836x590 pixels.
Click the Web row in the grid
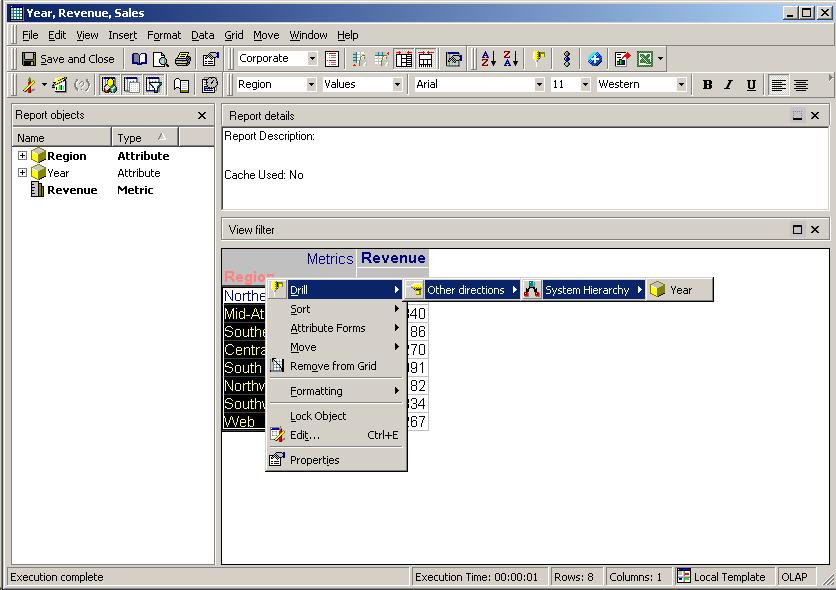click(240, 421)
